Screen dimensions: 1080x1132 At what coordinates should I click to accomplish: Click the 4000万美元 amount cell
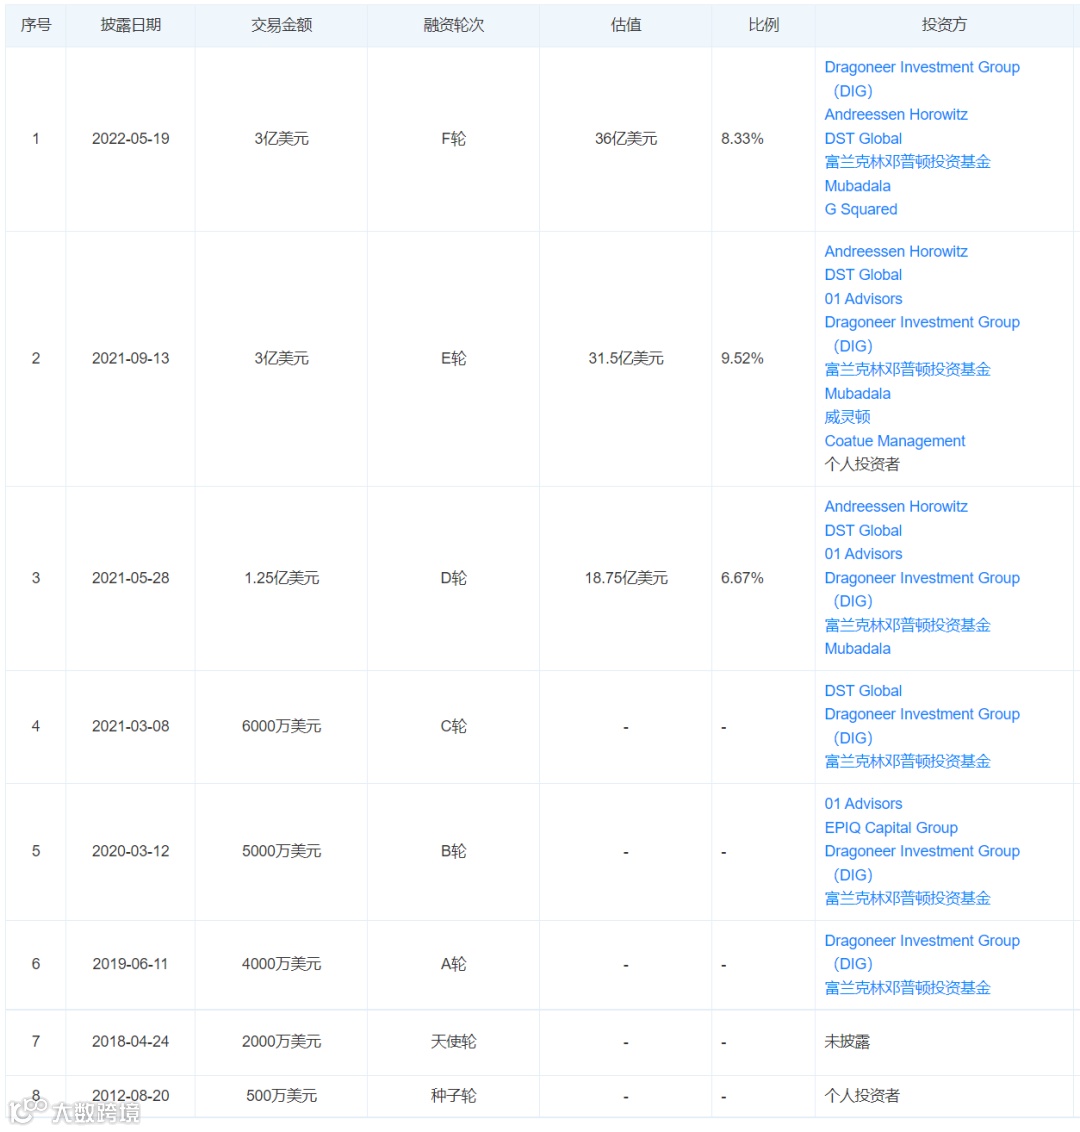282,964
